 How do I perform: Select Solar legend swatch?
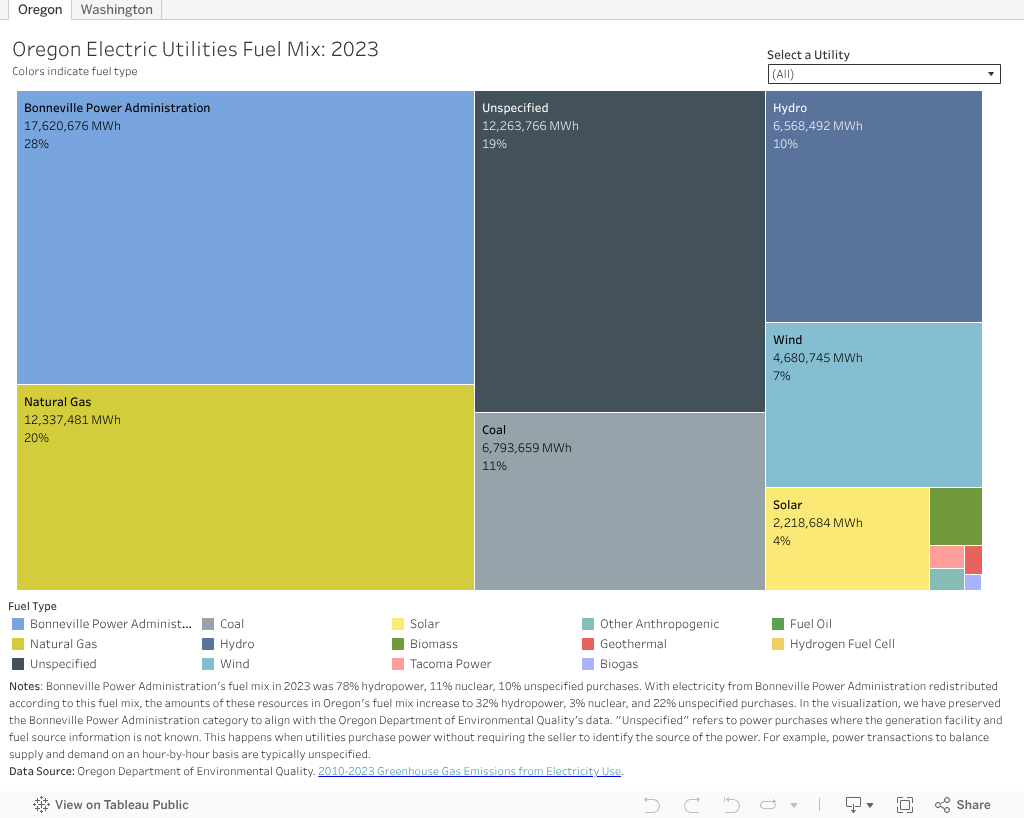(x=398, y=624)
